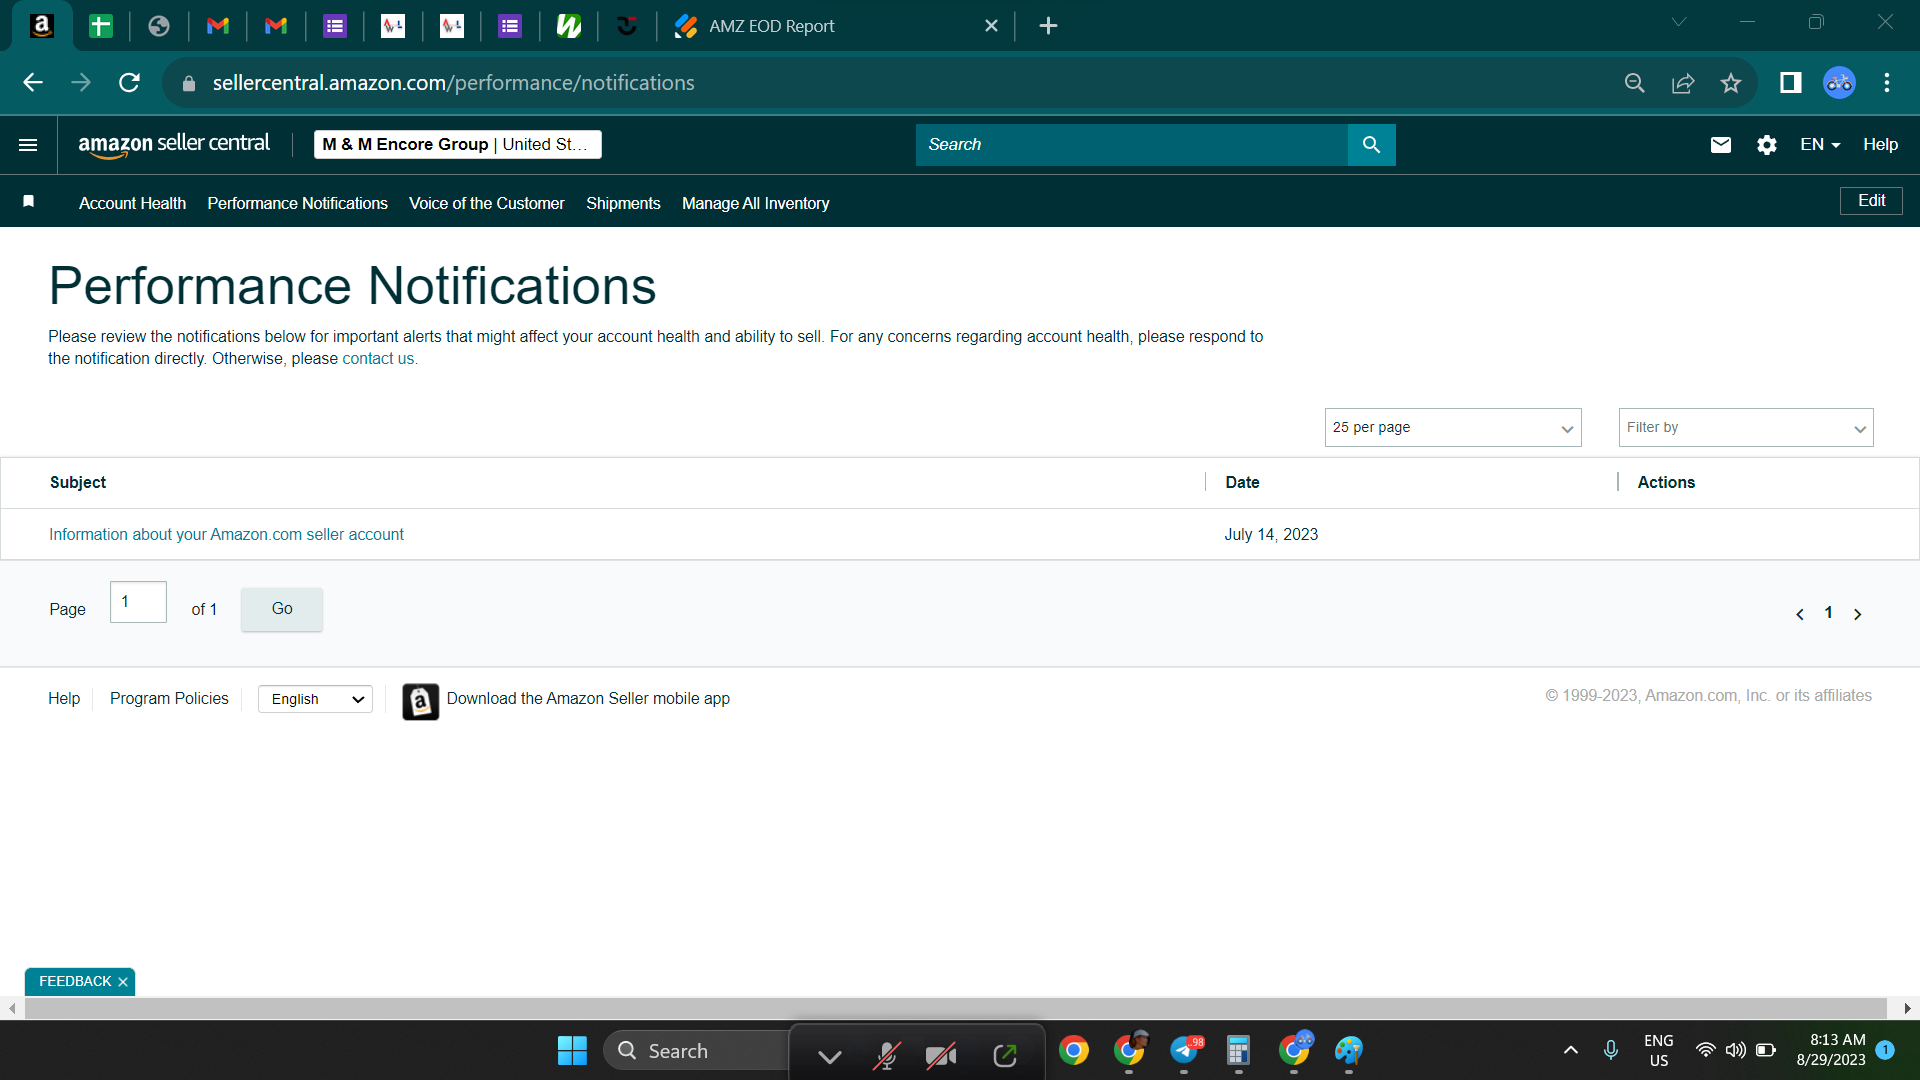Click the Date column header
The image size is (1920, 1080).
[1242, 483]
